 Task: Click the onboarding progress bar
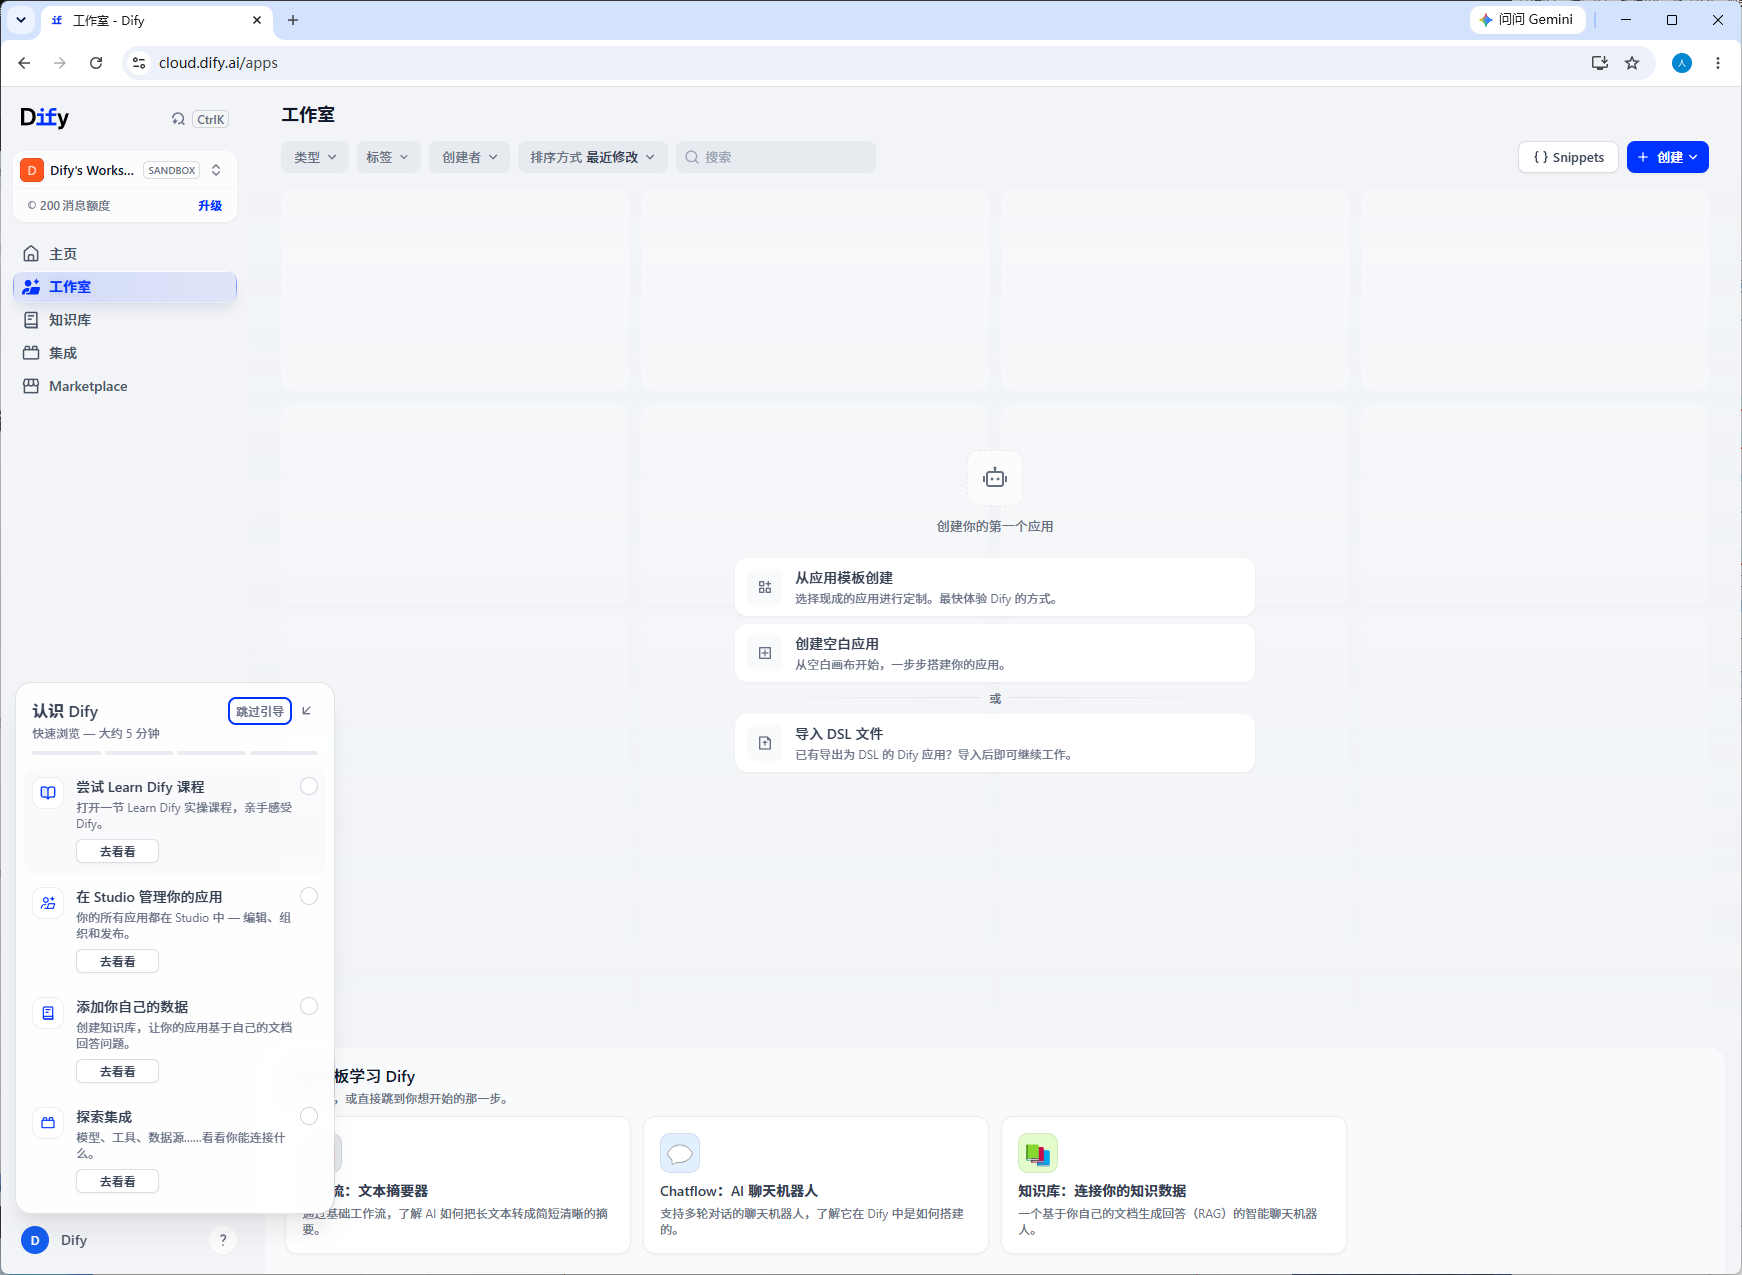[175, 752]
